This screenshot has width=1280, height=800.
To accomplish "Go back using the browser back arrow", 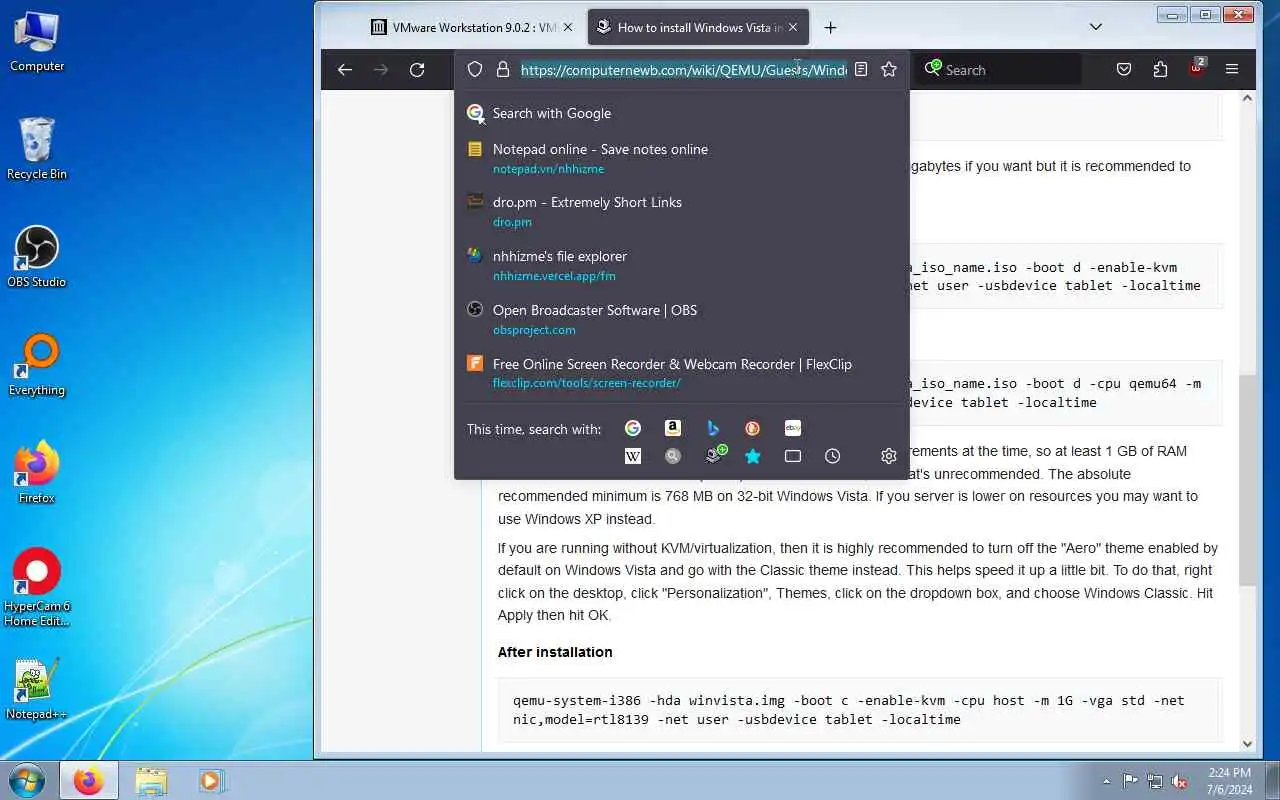I will (x=345, y=70).
